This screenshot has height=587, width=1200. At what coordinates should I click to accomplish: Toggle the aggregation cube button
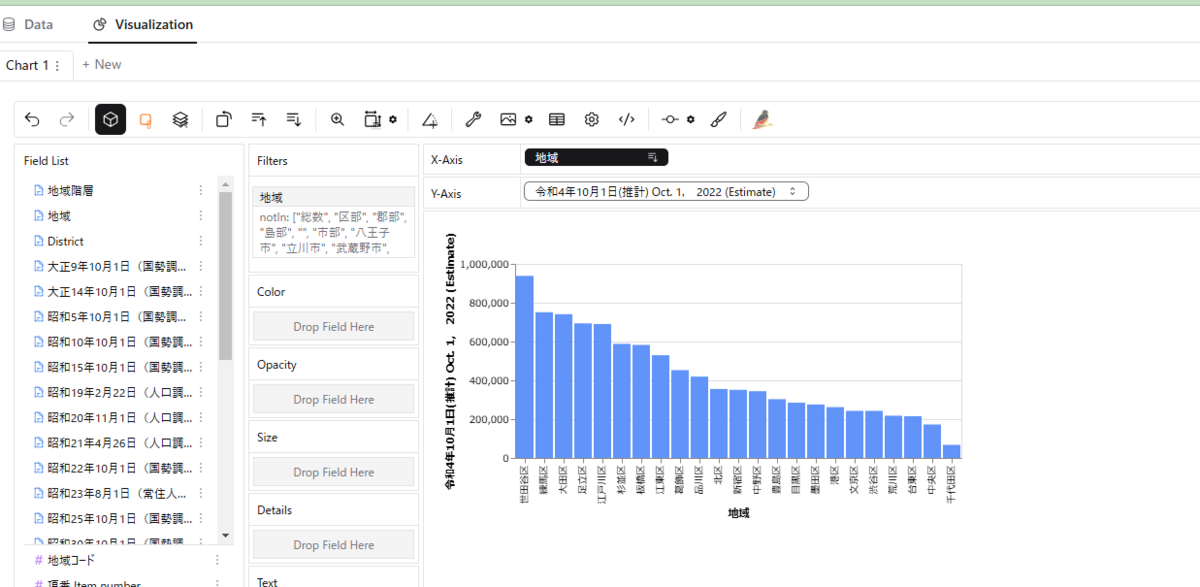coord(110,120)
